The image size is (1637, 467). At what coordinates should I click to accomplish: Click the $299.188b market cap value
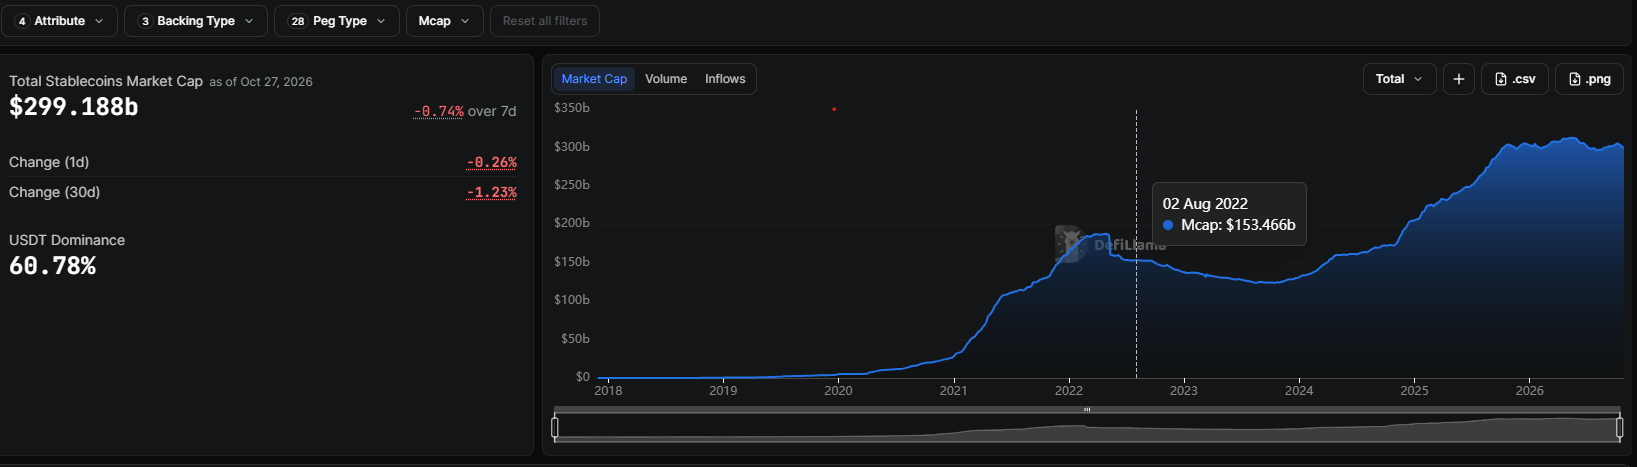coord(74,107)
